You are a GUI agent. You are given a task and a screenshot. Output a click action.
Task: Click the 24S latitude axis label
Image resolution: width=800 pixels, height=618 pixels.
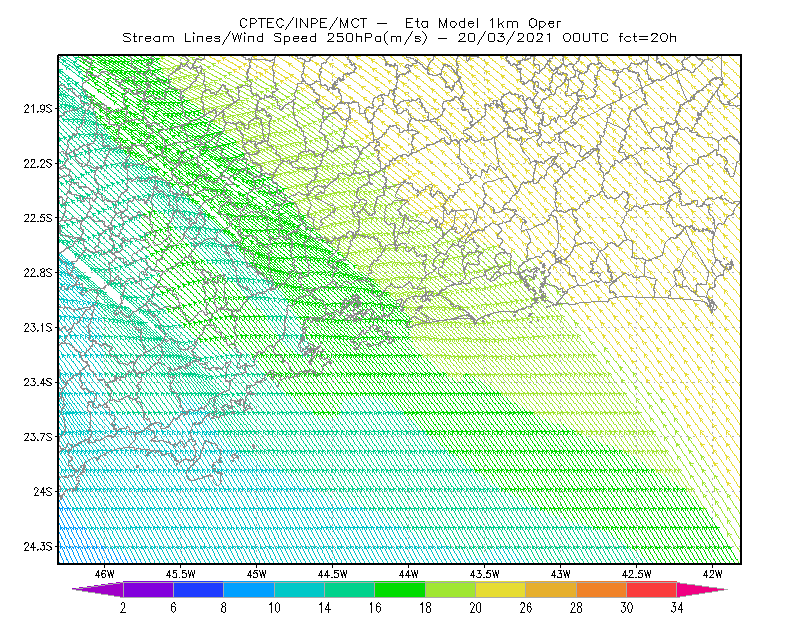point(43,491)
